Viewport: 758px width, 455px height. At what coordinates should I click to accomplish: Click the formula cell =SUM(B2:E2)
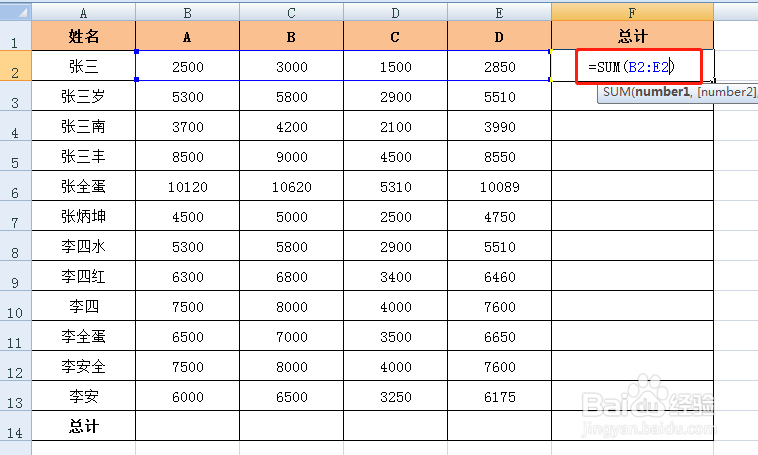point(632,66)
